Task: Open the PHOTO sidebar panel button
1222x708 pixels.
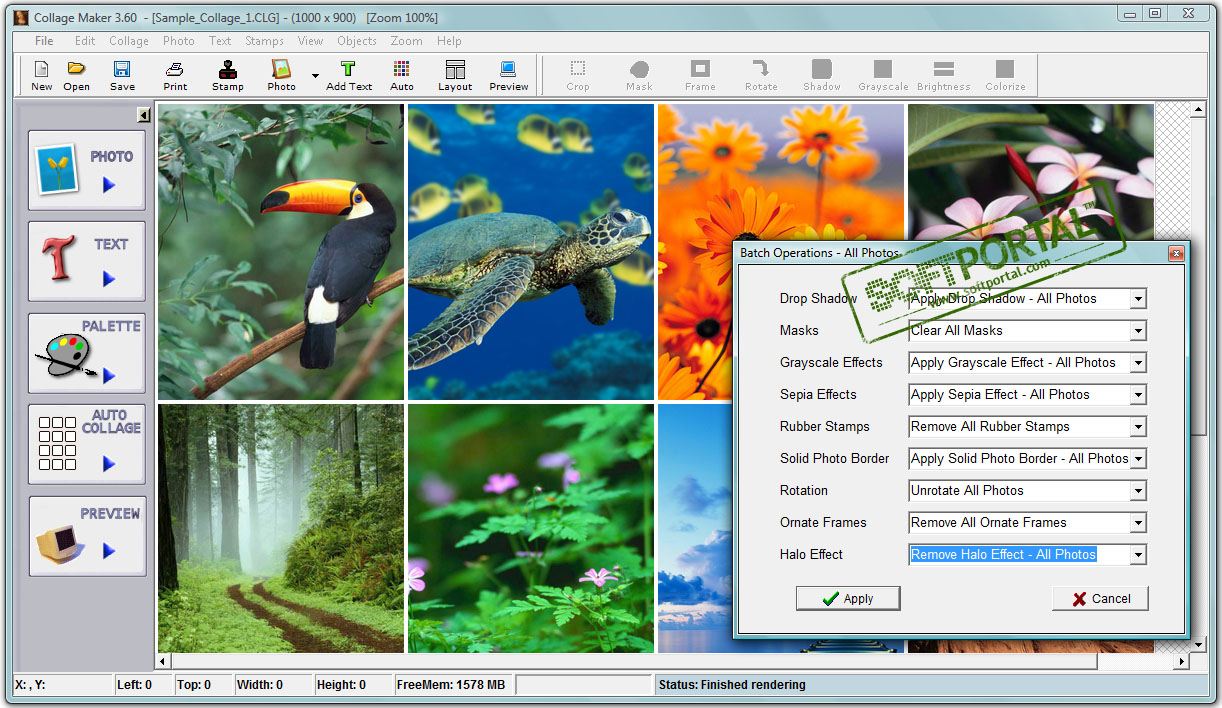Action: point(87,170)
